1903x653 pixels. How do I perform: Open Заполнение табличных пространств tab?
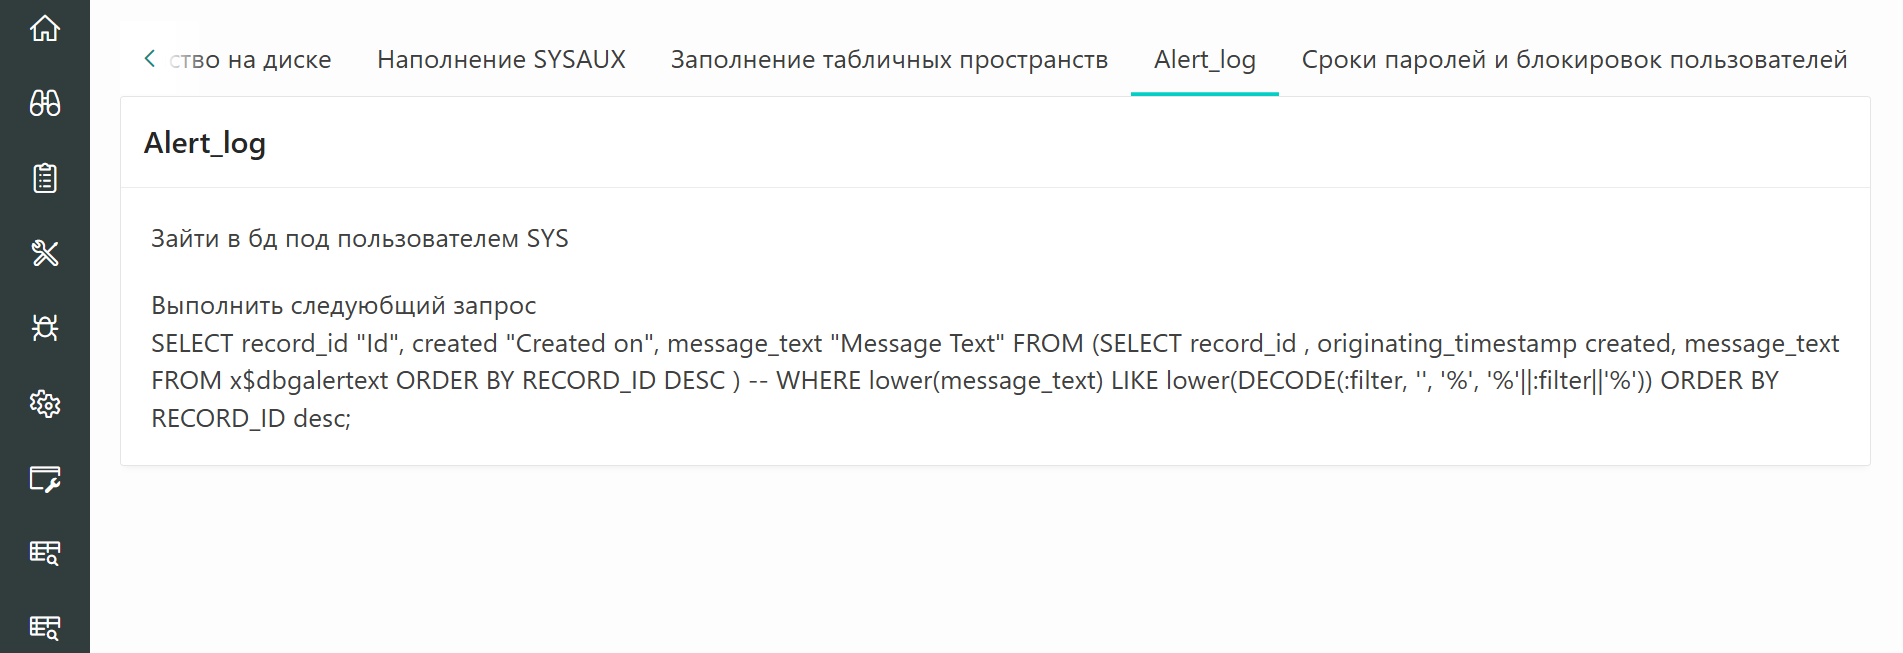(889, 60)
